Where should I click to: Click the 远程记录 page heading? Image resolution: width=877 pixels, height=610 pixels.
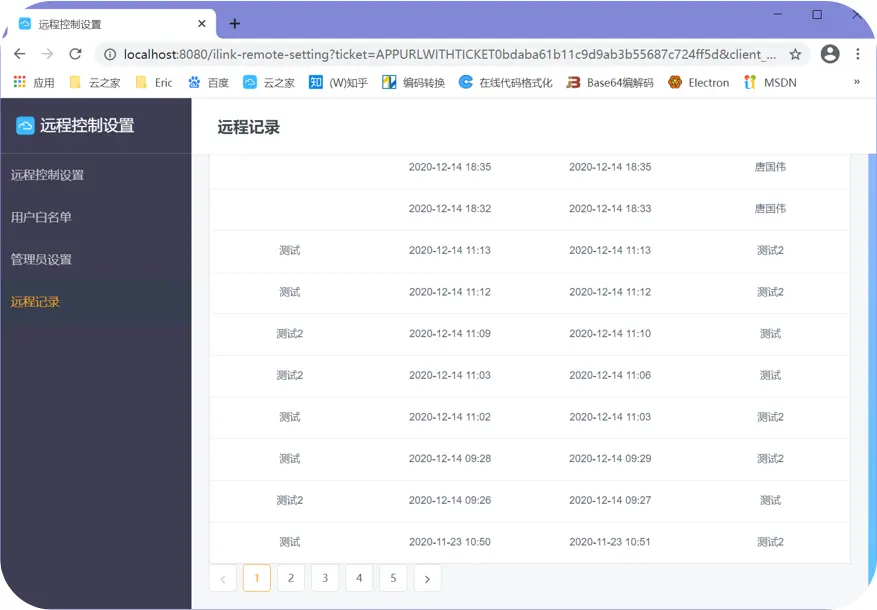[x=248, y=127]
